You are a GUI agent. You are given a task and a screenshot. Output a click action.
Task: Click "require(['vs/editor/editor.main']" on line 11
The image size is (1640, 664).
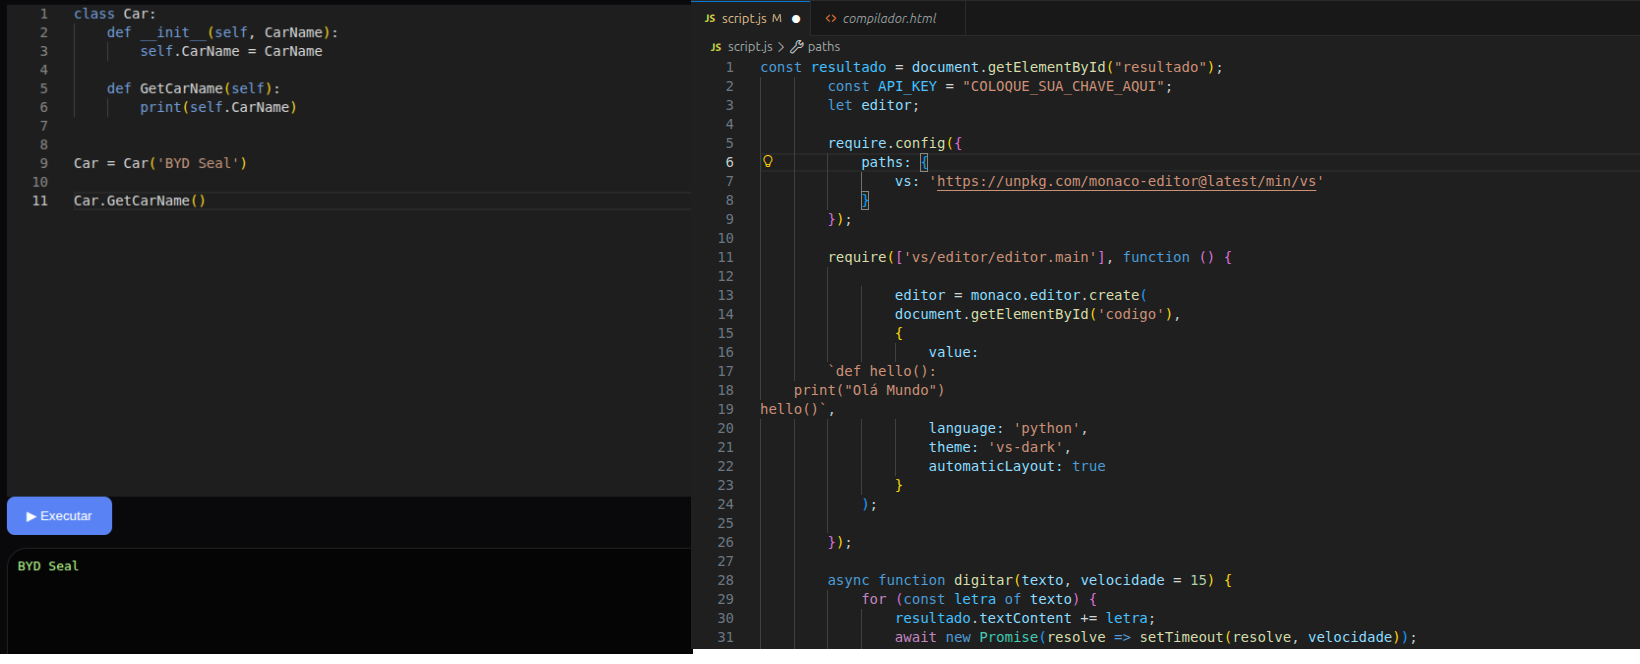(966, 257)
